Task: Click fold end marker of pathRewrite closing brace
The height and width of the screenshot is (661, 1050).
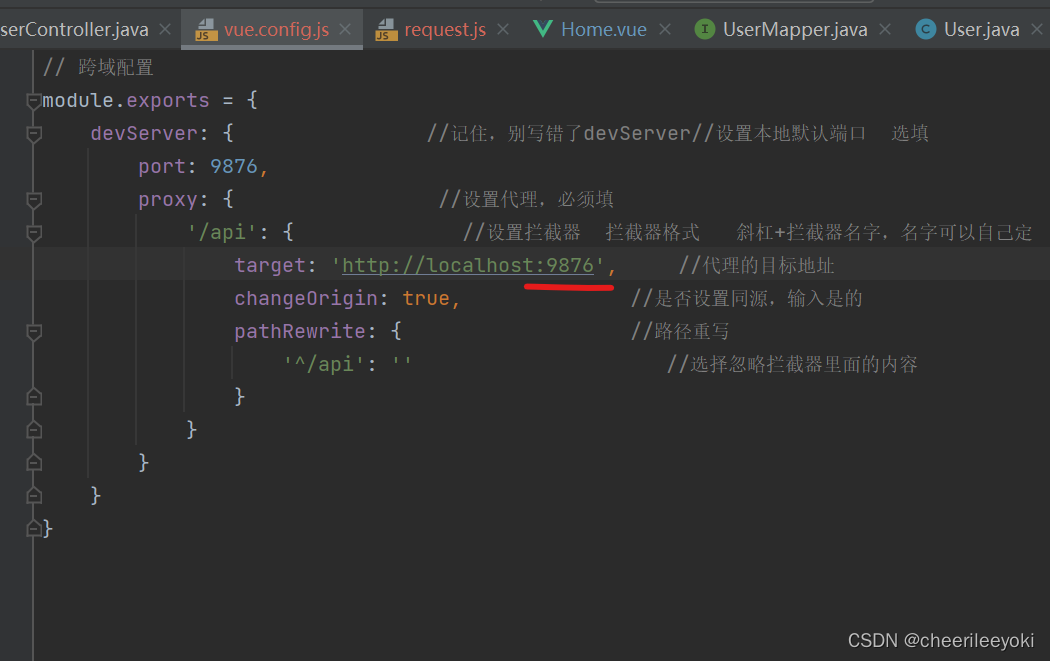Action: click(33, 397)
